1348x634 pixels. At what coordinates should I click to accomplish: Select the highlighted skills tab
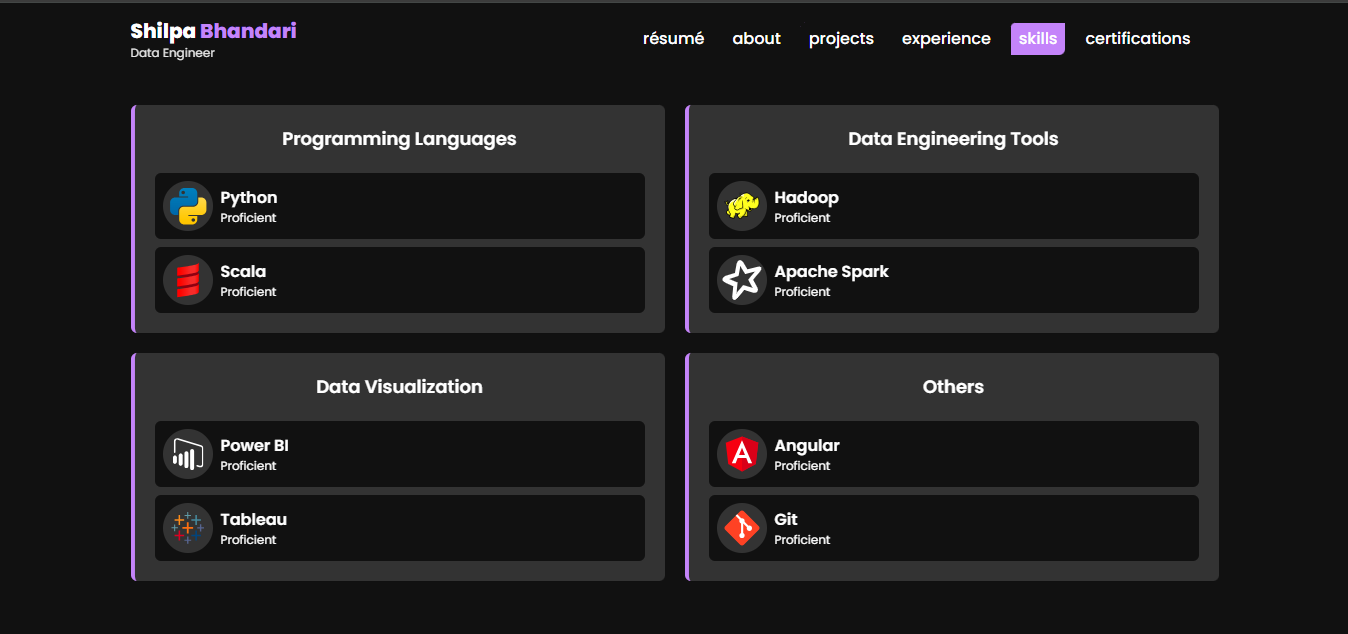tap(1038, 39)
